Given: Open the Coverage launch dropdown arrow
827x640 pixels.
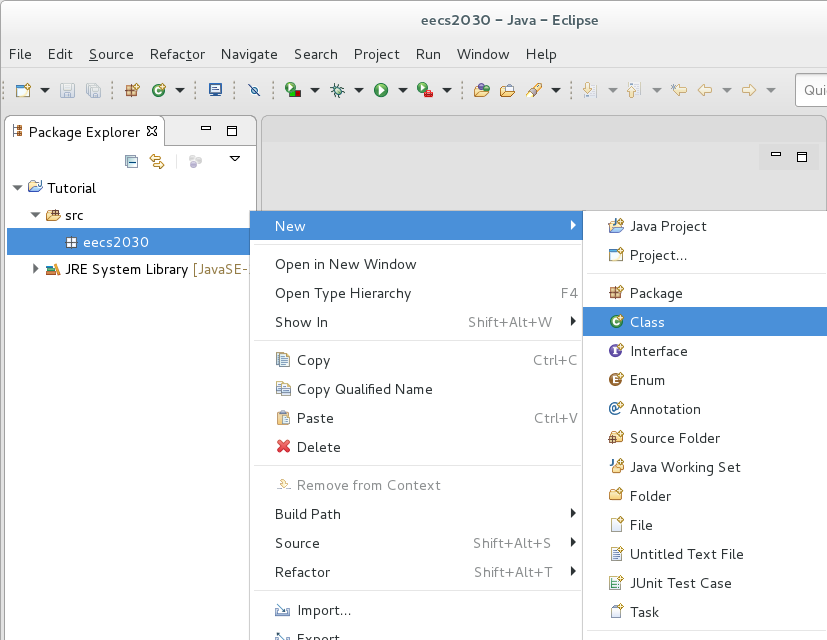Looking at the screenshot, I should coord(315,90).
